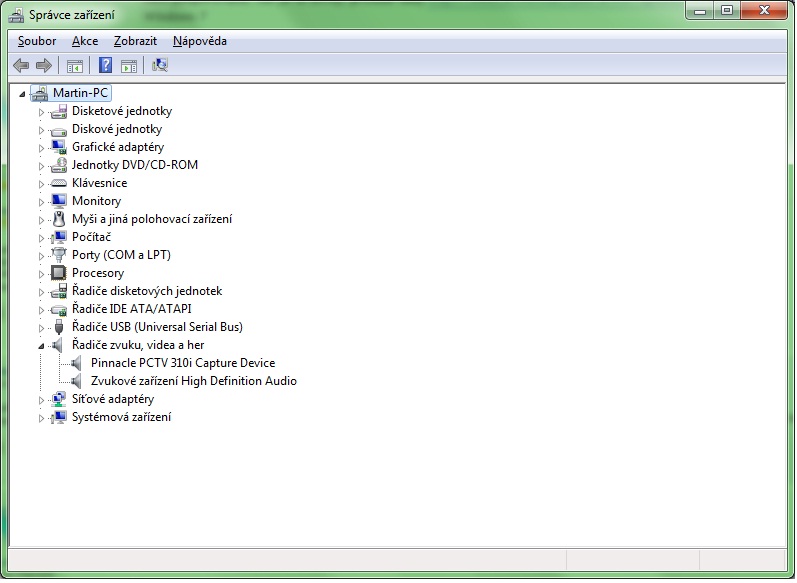This screenshot has height=583, width=797.
Task: Open the Soubor menu
Action: [37, 41]
